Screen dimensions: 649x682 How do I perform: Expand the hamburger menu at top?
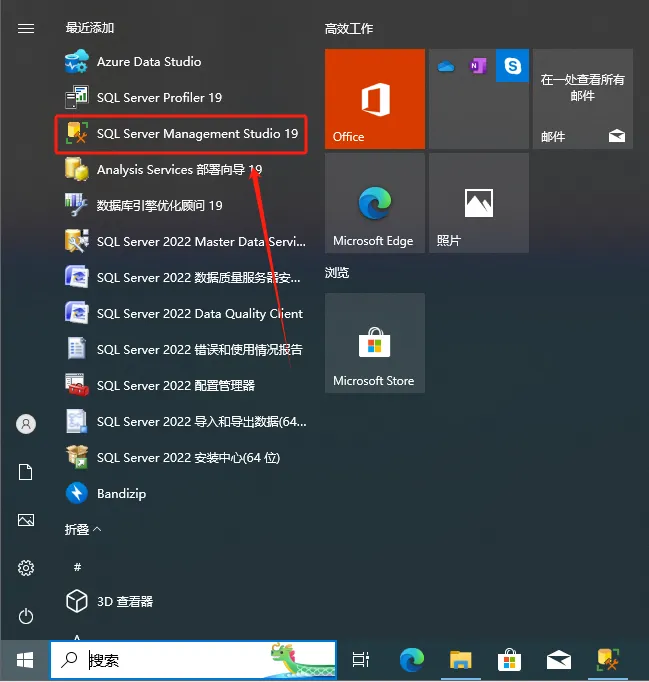click(x=26, y=28)
